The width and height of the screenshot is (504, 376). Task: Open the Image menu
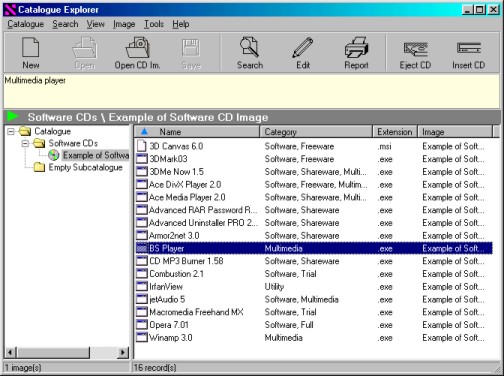124,24
